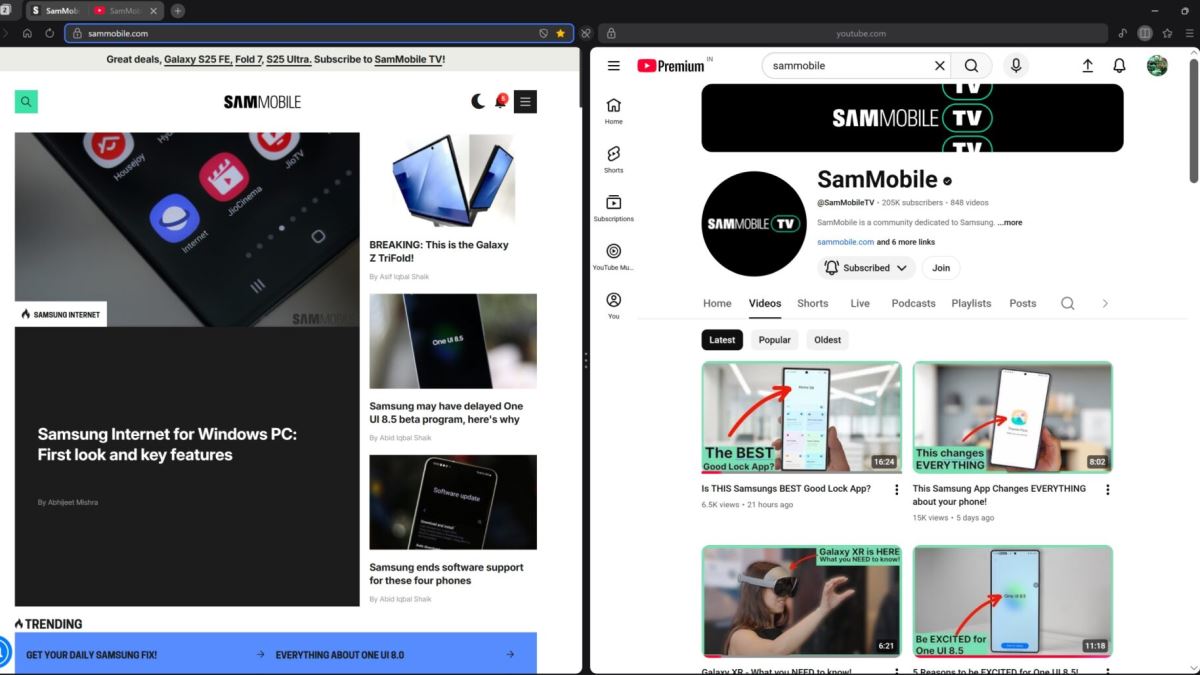Click the Join channel button
The height and width of the screenshot is (675, 1200).
click(941, 268)
